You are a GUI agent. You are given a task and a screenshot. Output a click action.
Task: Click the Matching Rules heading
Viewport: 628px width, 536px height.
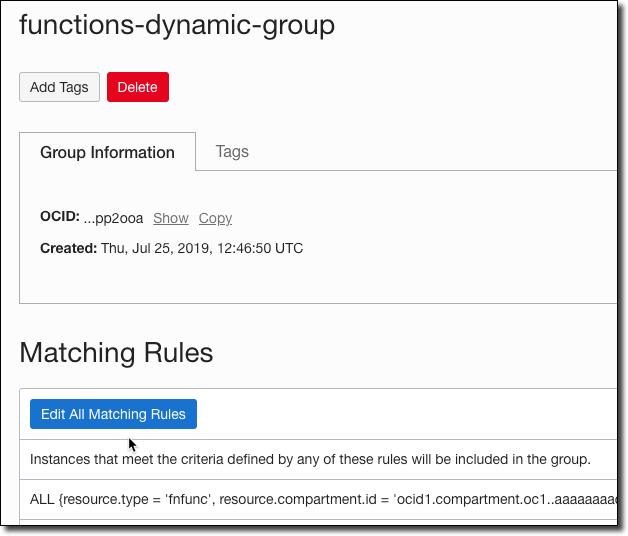click(116, 352)
